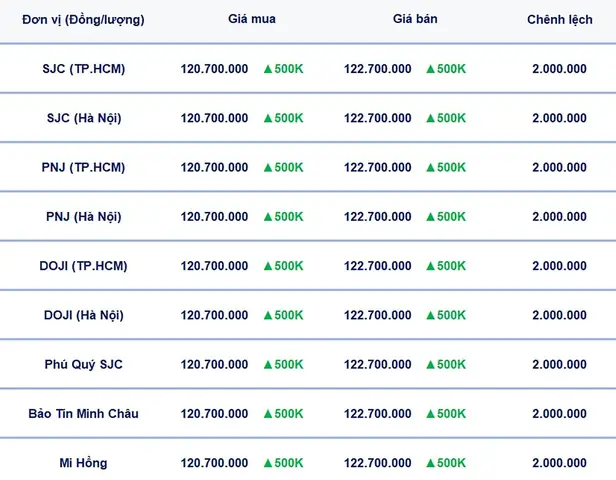The height and width of the screenshot is (480, 616).
Task: Select the SJC (TP.HCM) row label
Action: [84, 69]
